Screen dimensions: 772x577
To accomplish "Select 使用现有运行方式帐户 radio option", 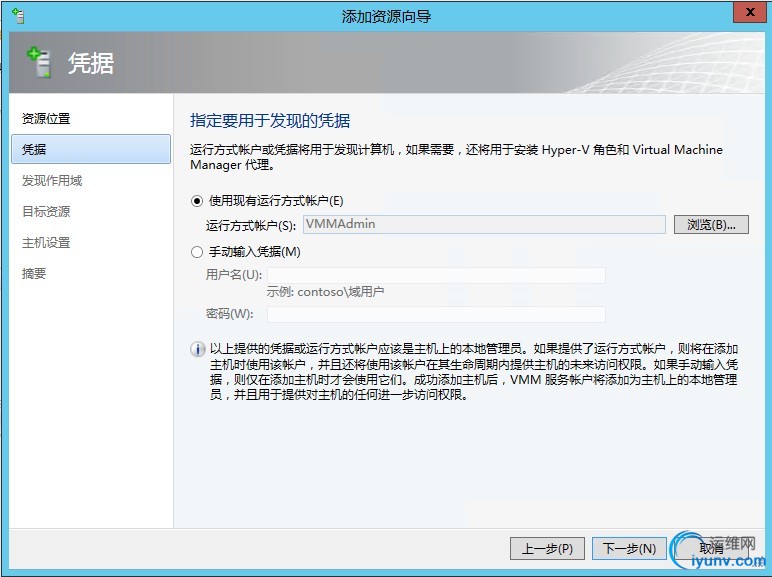I will coord(197,201).
